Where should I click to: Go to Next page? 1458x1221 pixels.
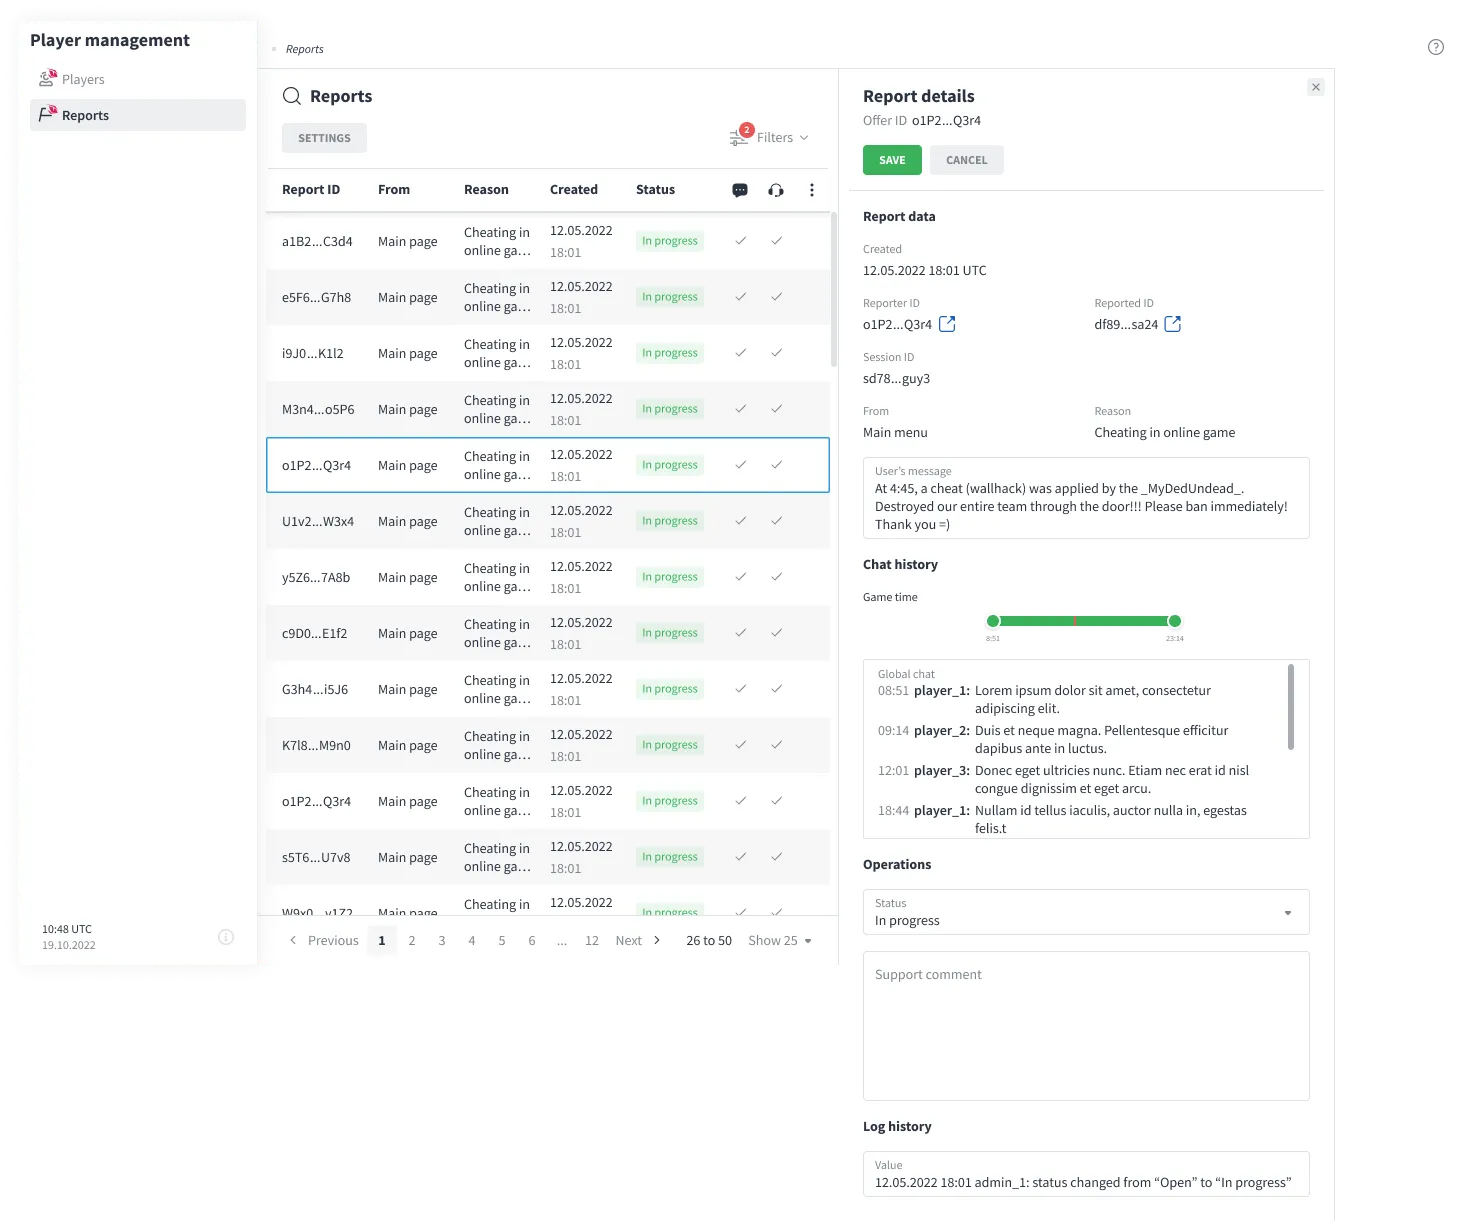point(638,941)
